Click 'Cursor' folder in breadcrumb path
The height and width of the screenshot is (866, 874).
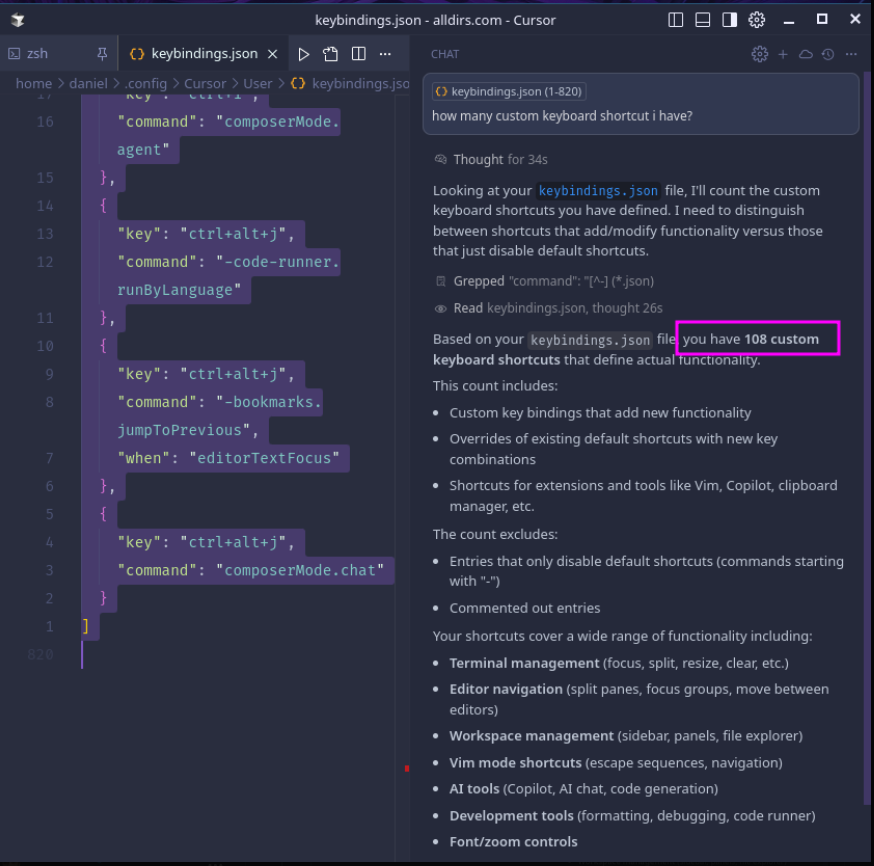coord(207,84)
